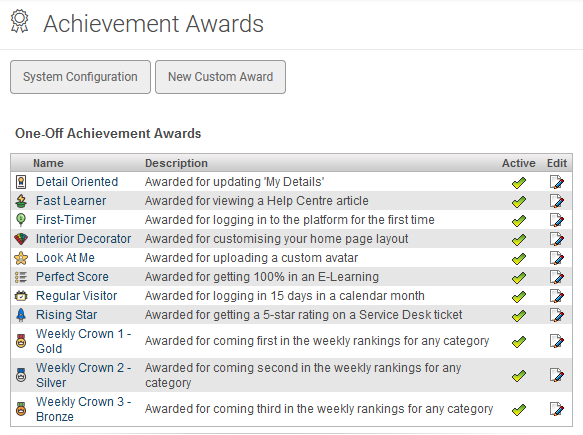
Task: Toggle active checkmark for Weekly Crown 2 - Silver
Action: [x=519, y=376]
